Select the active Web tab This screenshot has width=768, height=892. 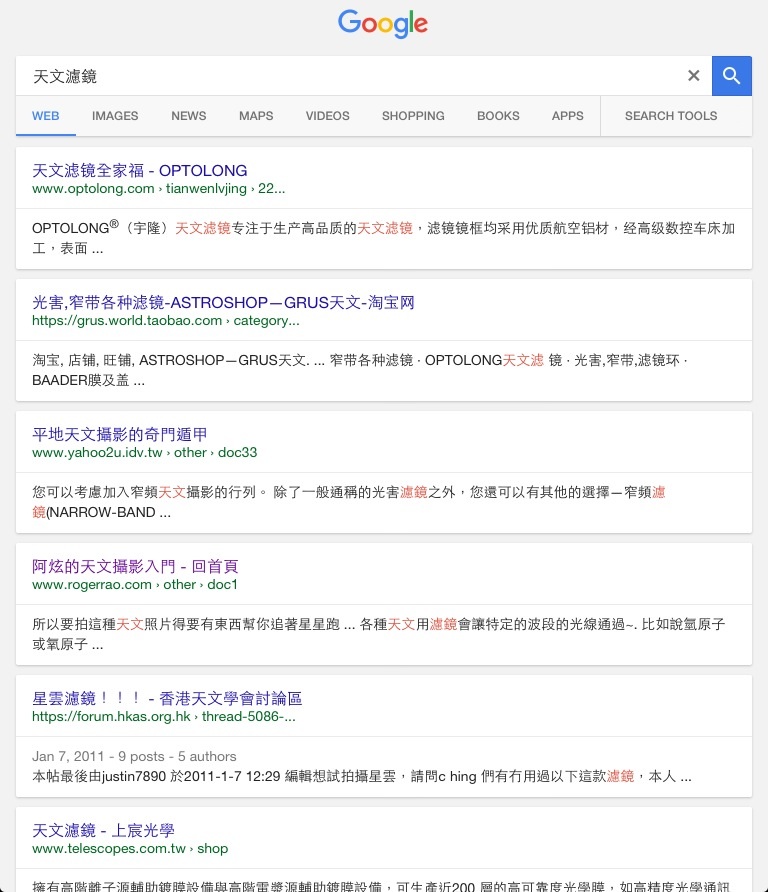(x=46, y=116)
